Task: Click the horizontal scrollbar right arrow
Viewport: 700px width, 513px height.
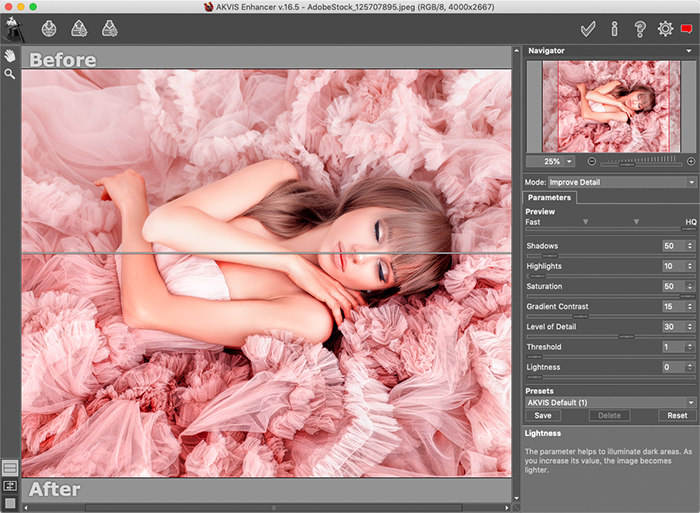Action: 507,508
